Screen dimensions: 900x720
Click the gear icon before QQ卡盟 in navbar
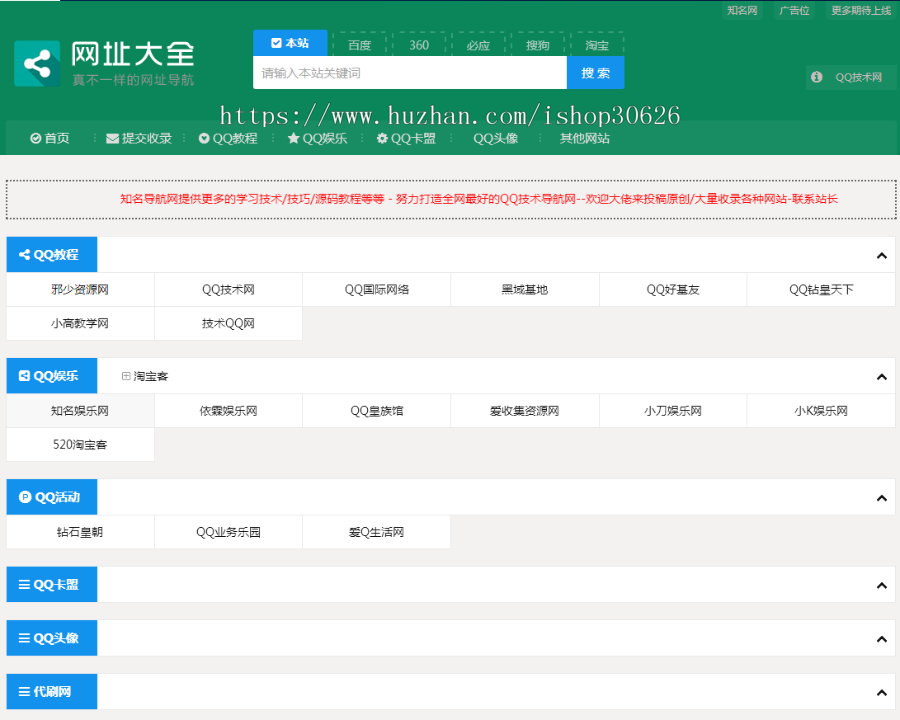point(383,138)
